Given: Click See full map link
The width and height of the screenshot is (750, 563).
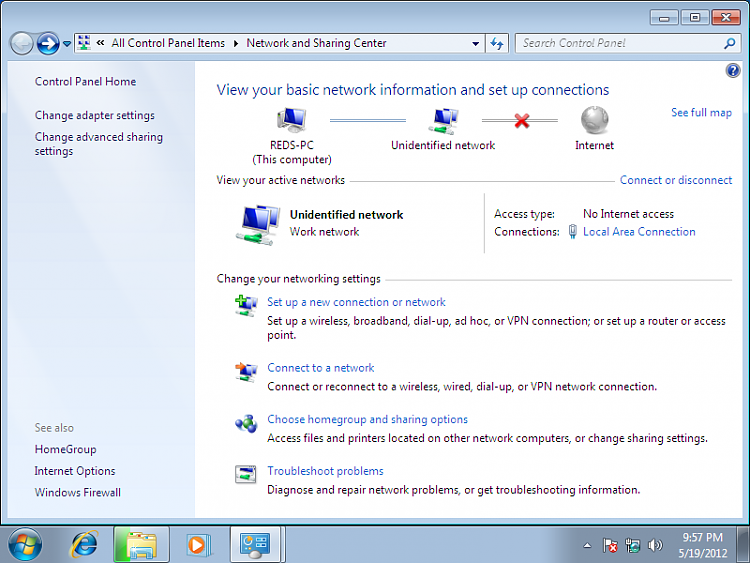Looking at the screenshot, I should pyautogui.click(x=701, y=113).
